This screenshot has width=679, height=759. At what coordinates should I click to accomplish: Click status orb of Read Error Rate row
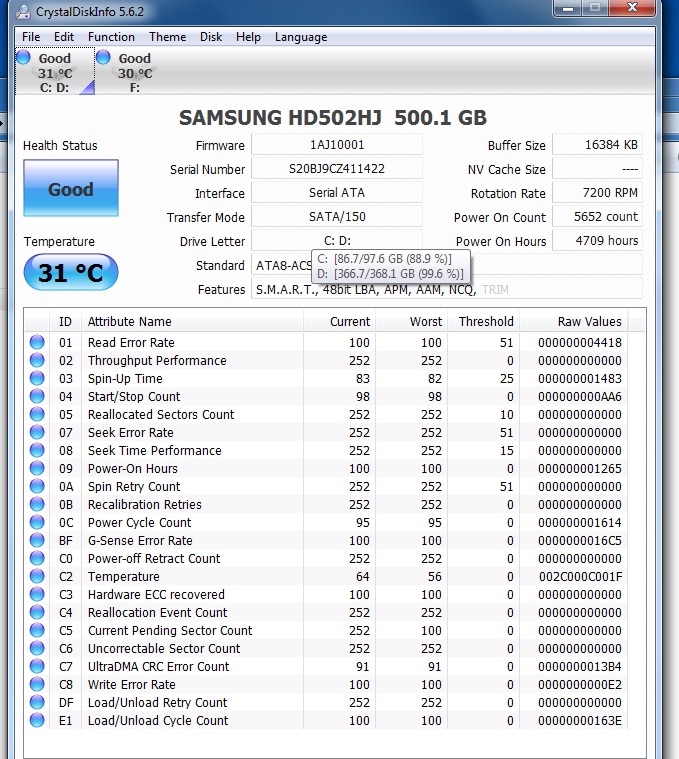point(37,342)
